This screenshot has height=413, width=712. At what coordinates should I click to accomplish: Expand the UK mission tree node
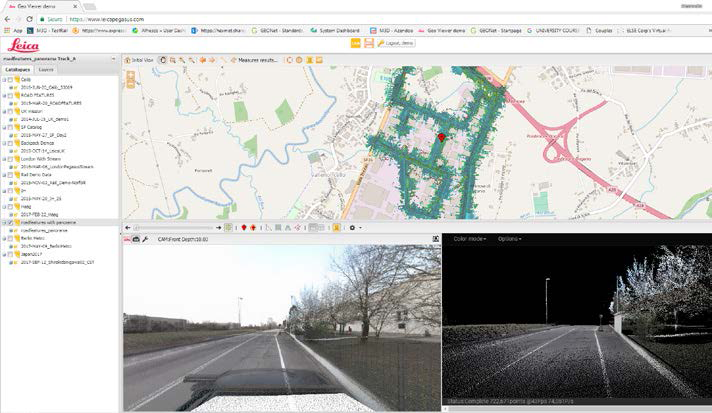click(3, 111)
